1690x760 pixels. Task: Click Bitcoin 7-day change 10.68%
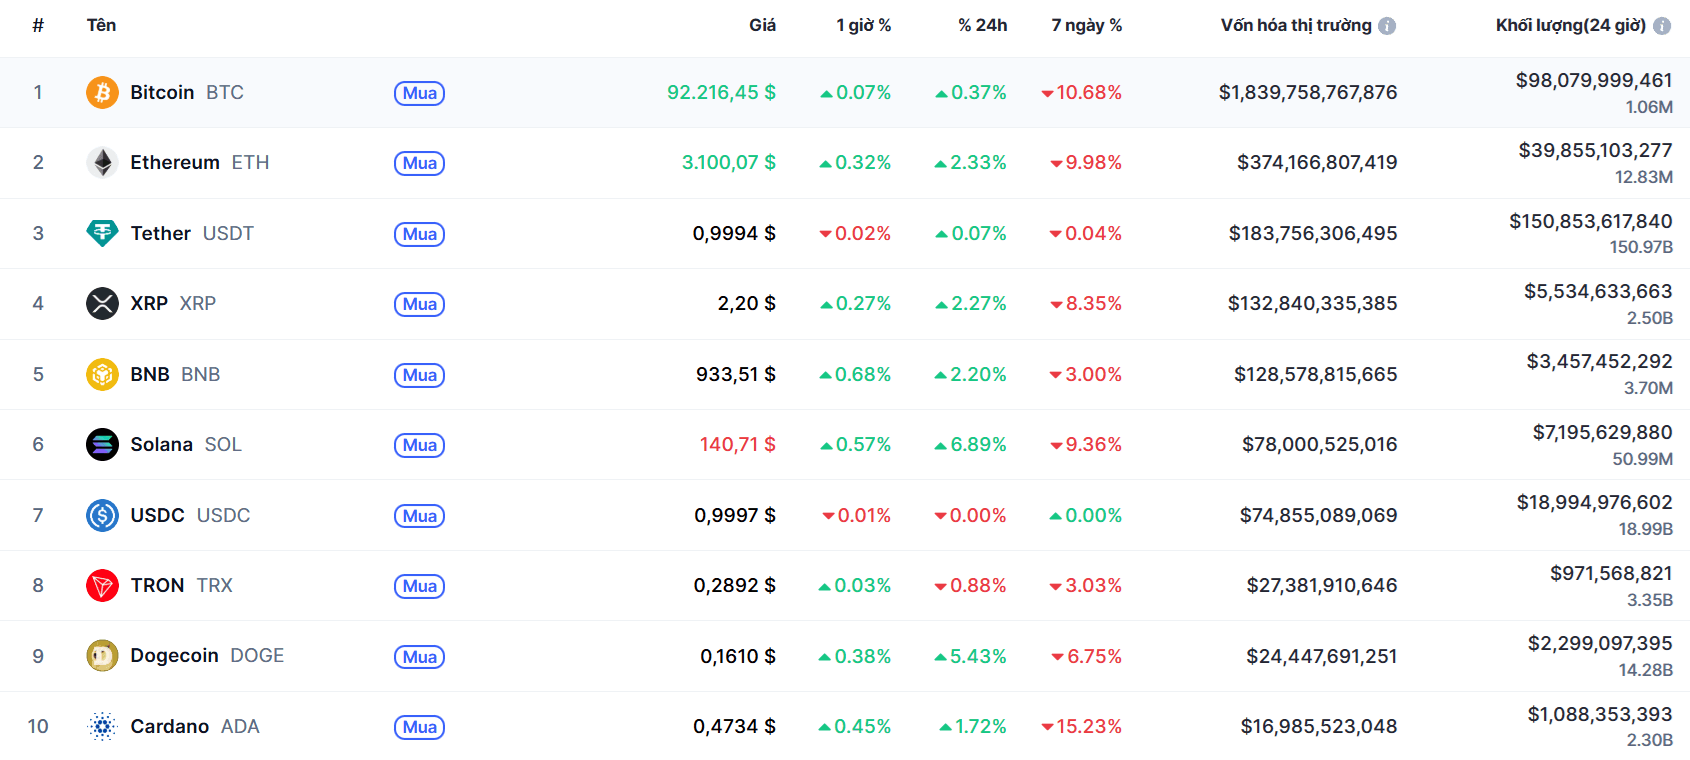pyautogui.click(x=1081, y=92)
